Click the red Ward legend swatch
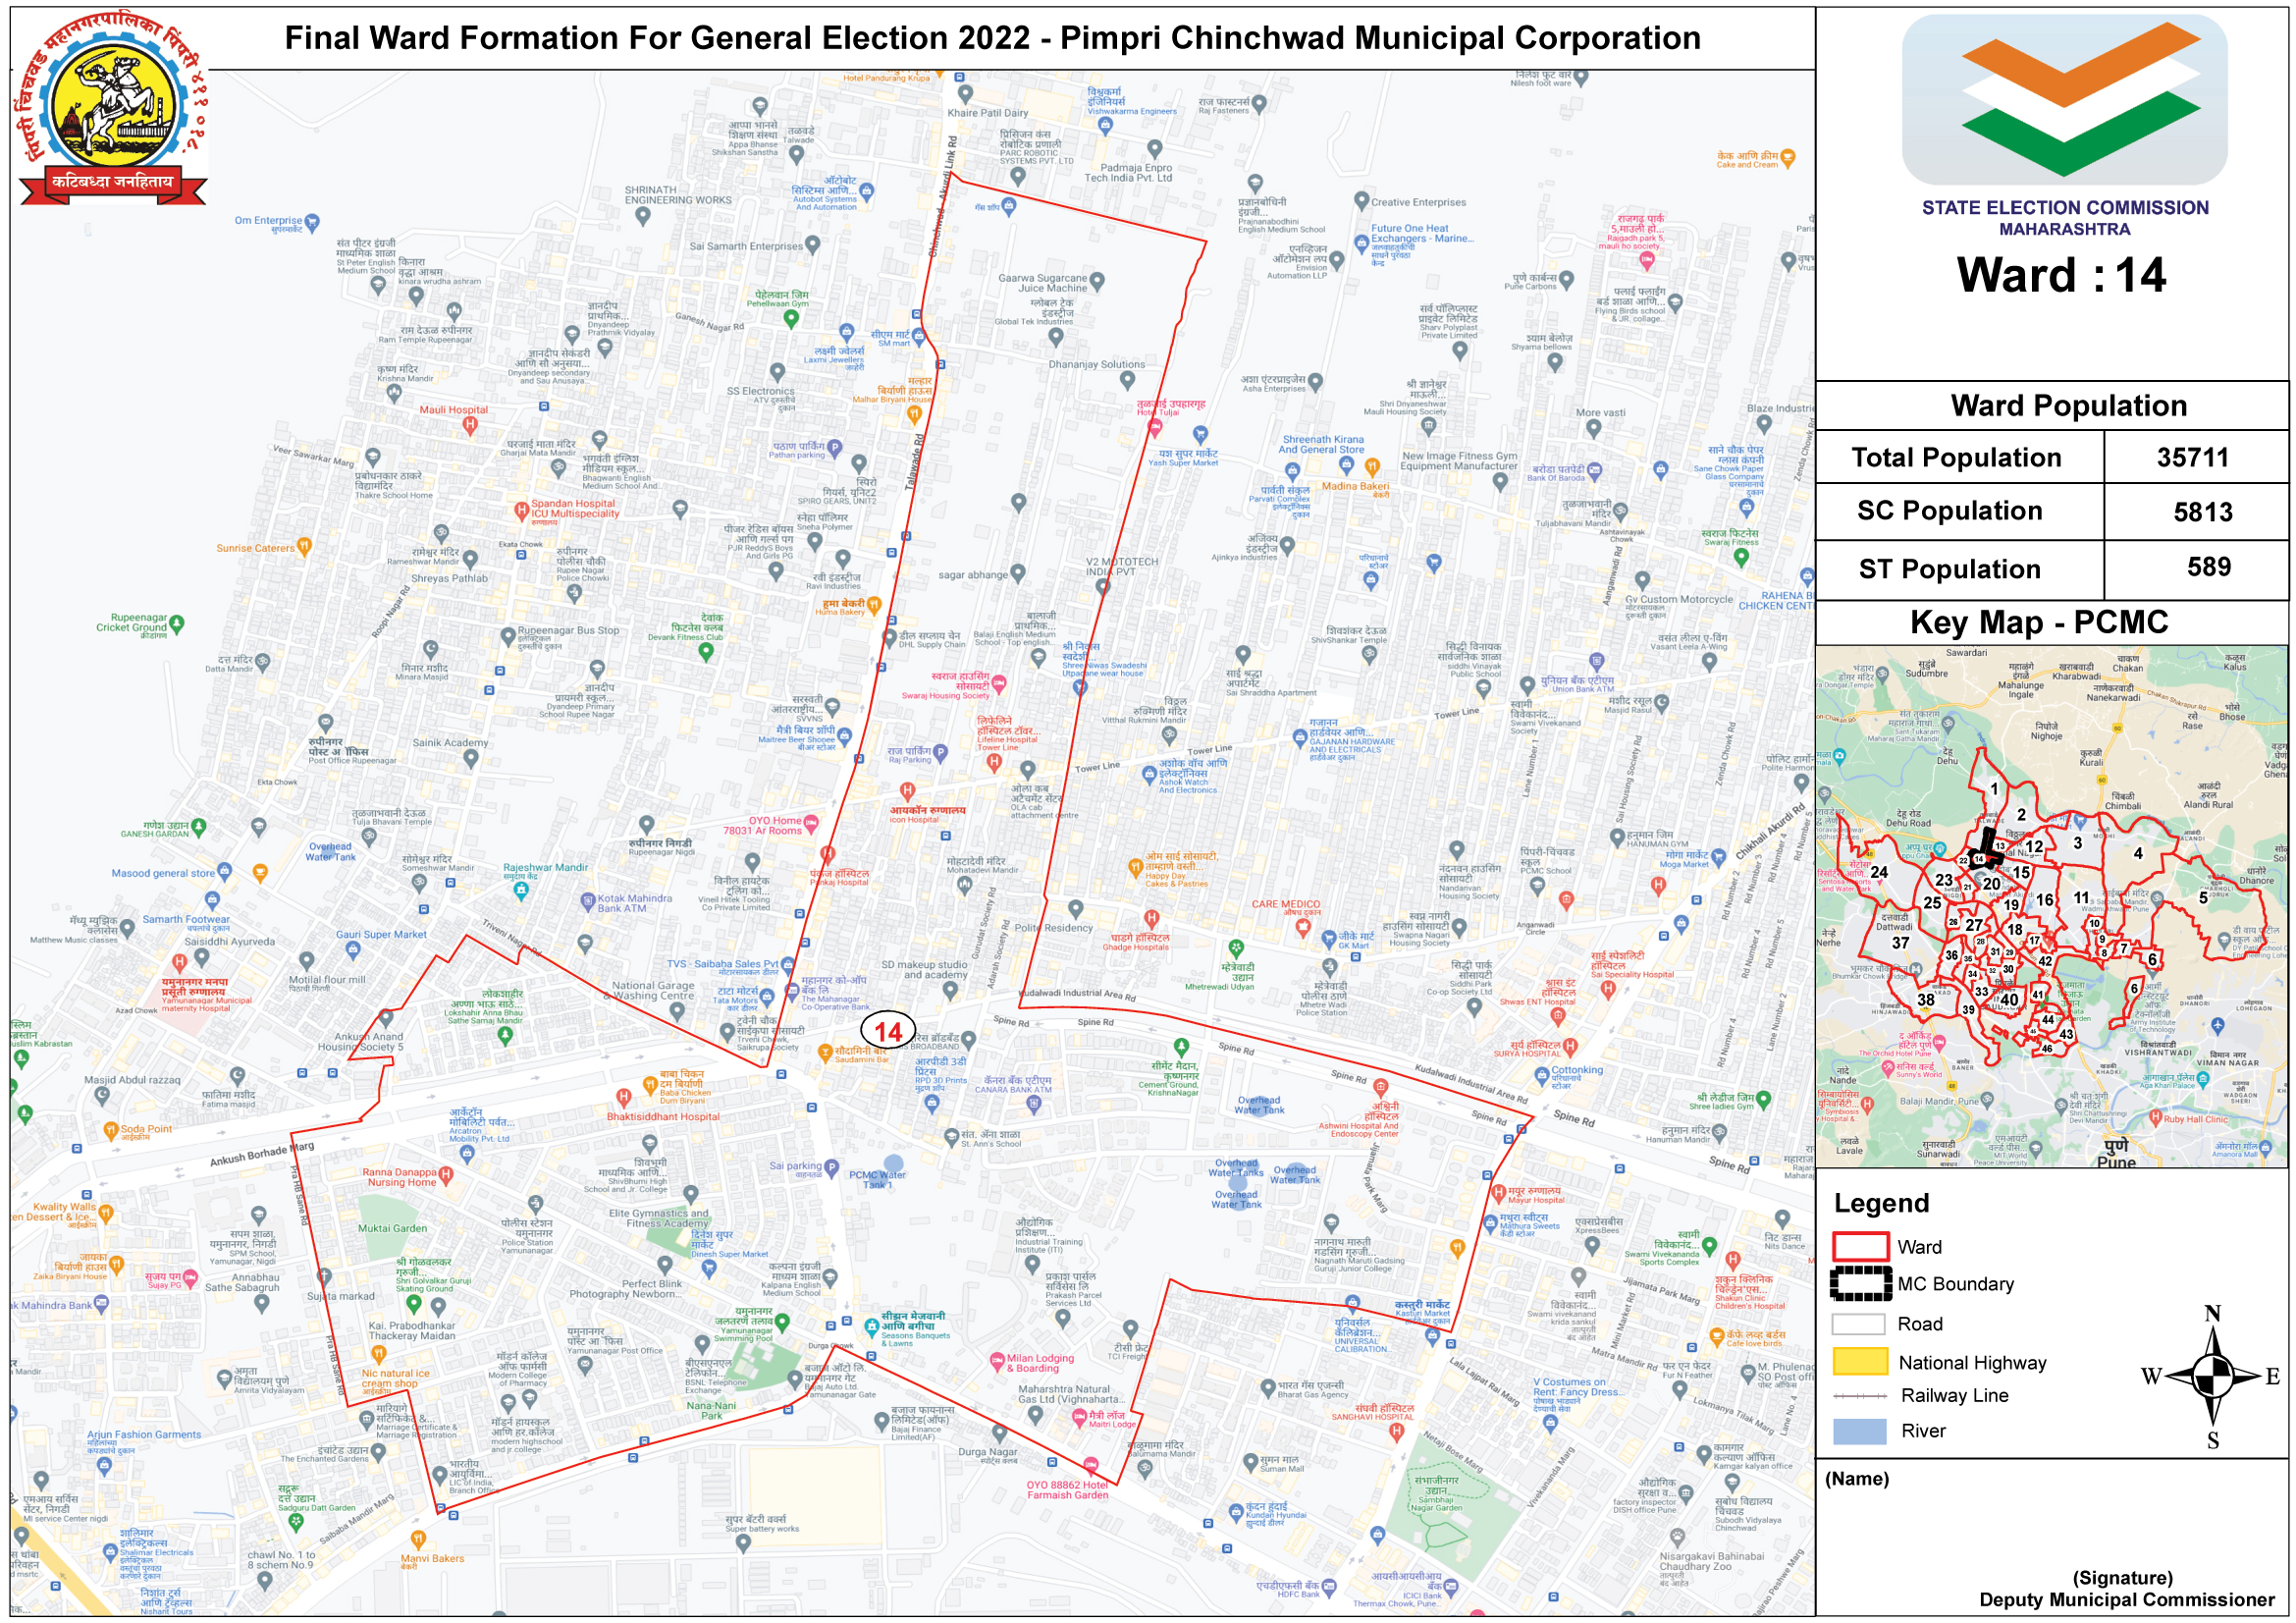The image size is (2296, 1623). pos(1859,1247)
